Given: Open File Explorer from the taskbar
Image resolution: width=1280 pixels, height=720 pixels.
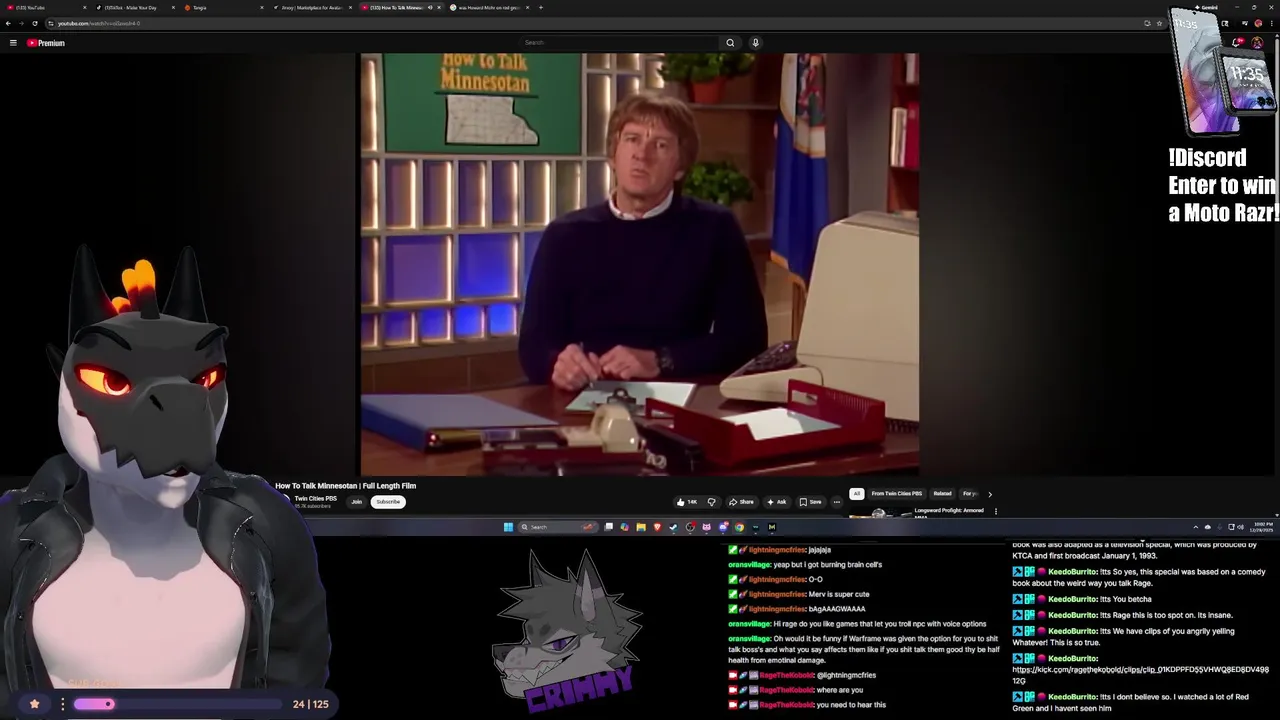Looking at the screenshot, I should (641, 527).
